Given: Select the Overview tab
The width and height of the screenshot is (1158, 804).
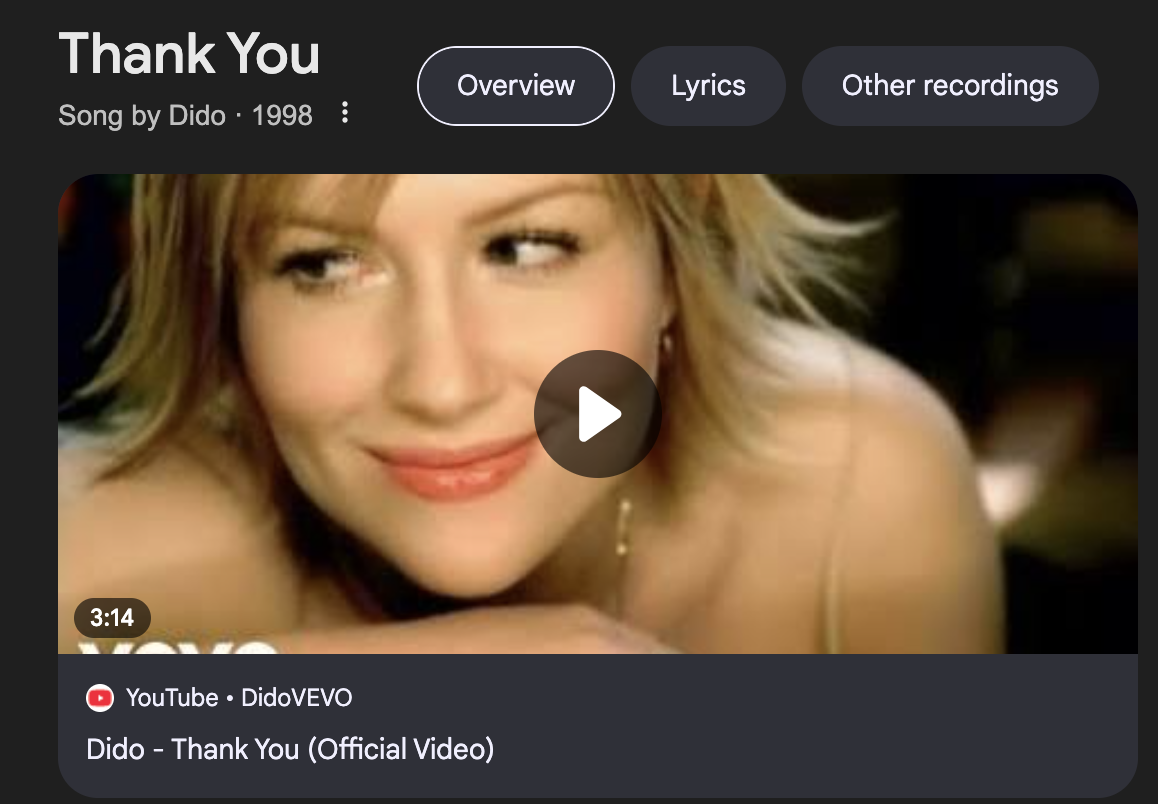Looking at the screenshot, I should 515,86.
